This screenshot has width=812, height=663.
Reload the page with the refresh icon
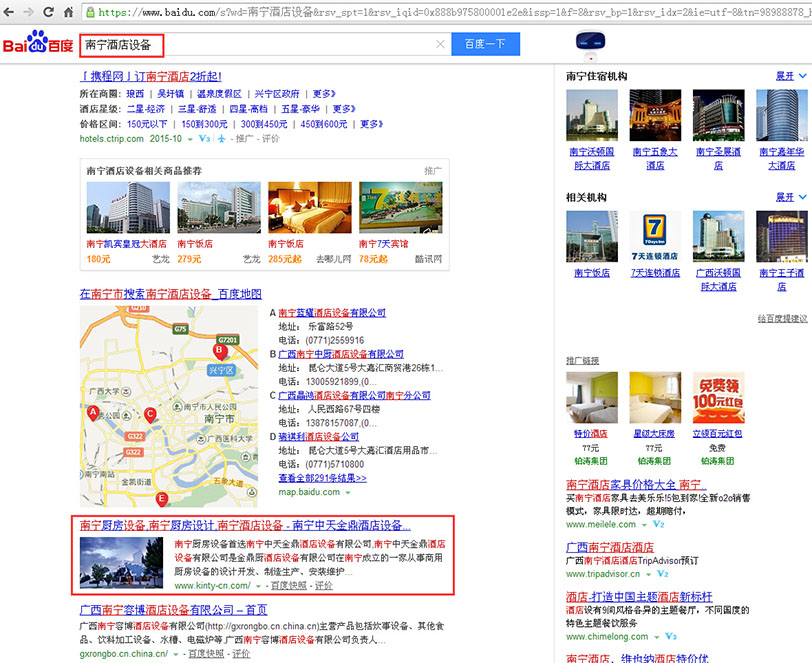(x=48, y=11)
